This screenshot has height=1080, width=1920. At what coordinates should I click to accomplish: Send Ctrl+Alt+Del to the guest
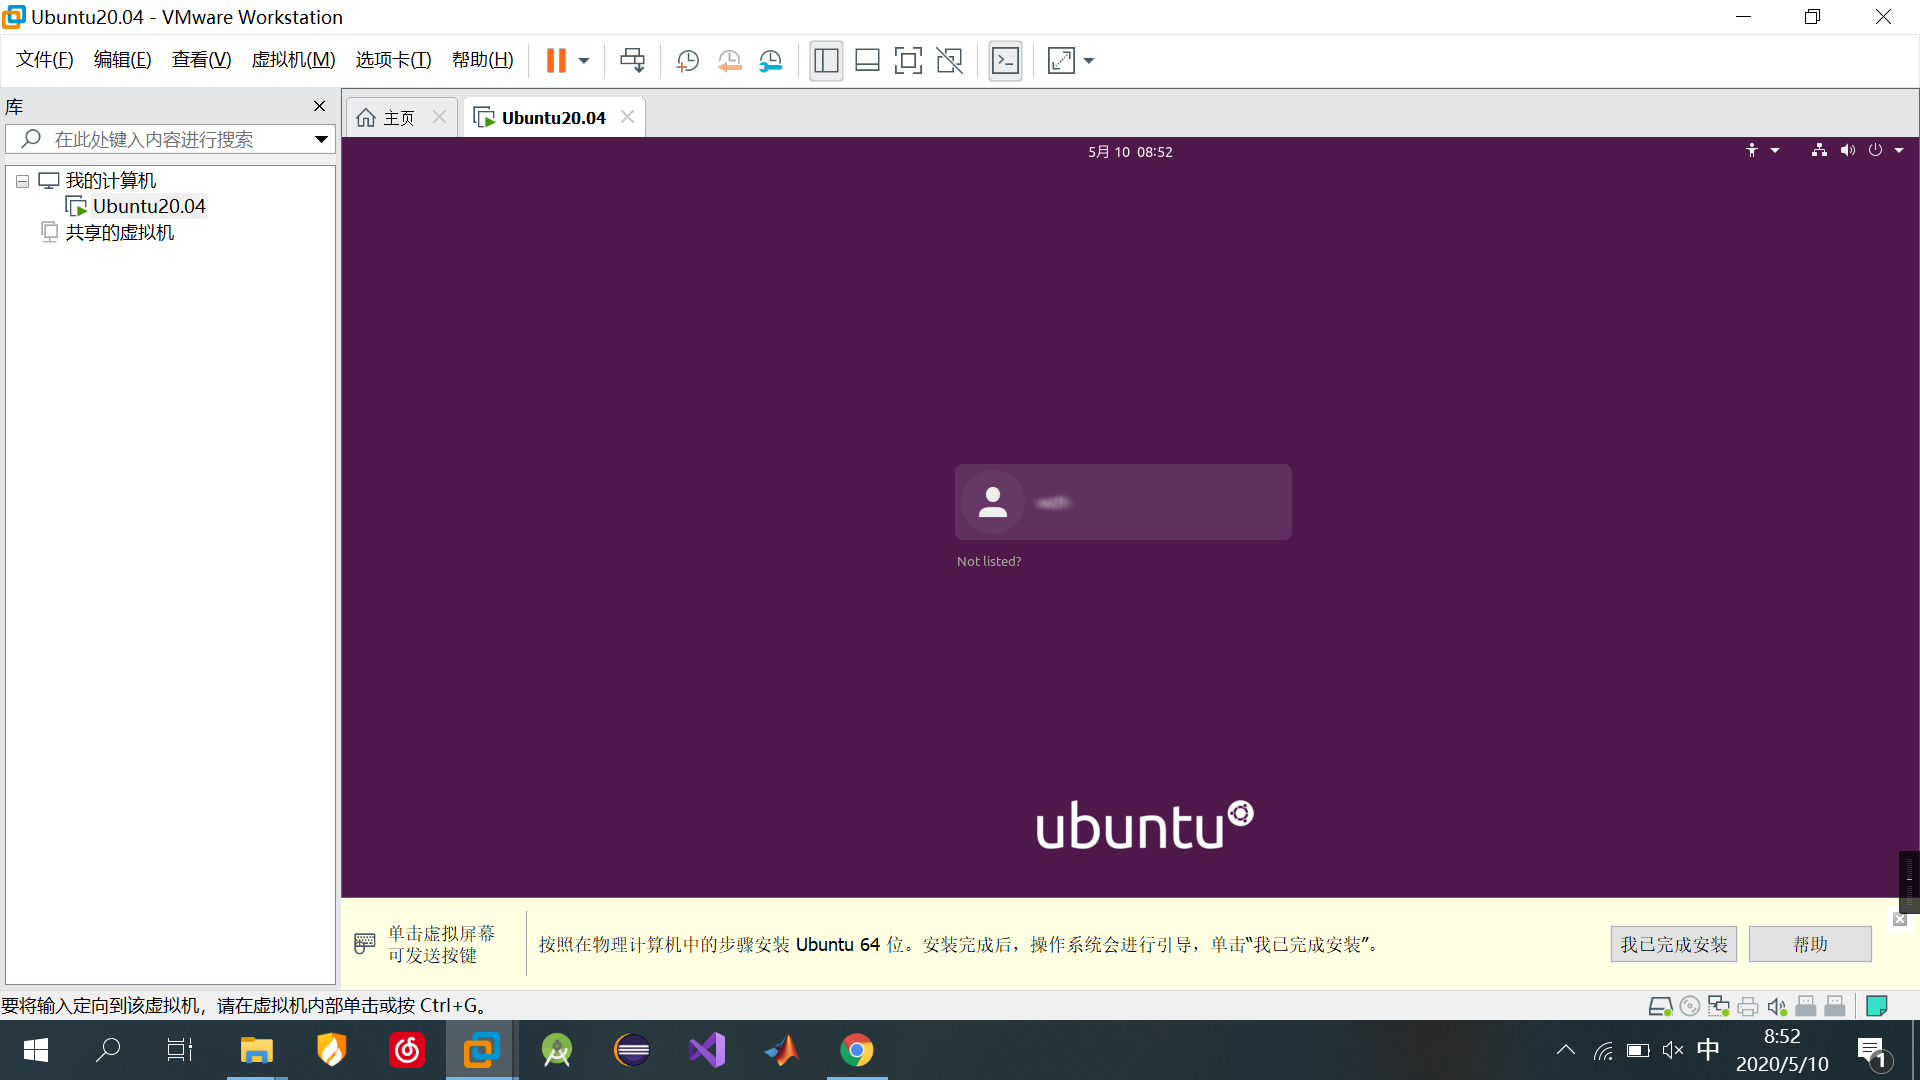[x=632, y=60]
